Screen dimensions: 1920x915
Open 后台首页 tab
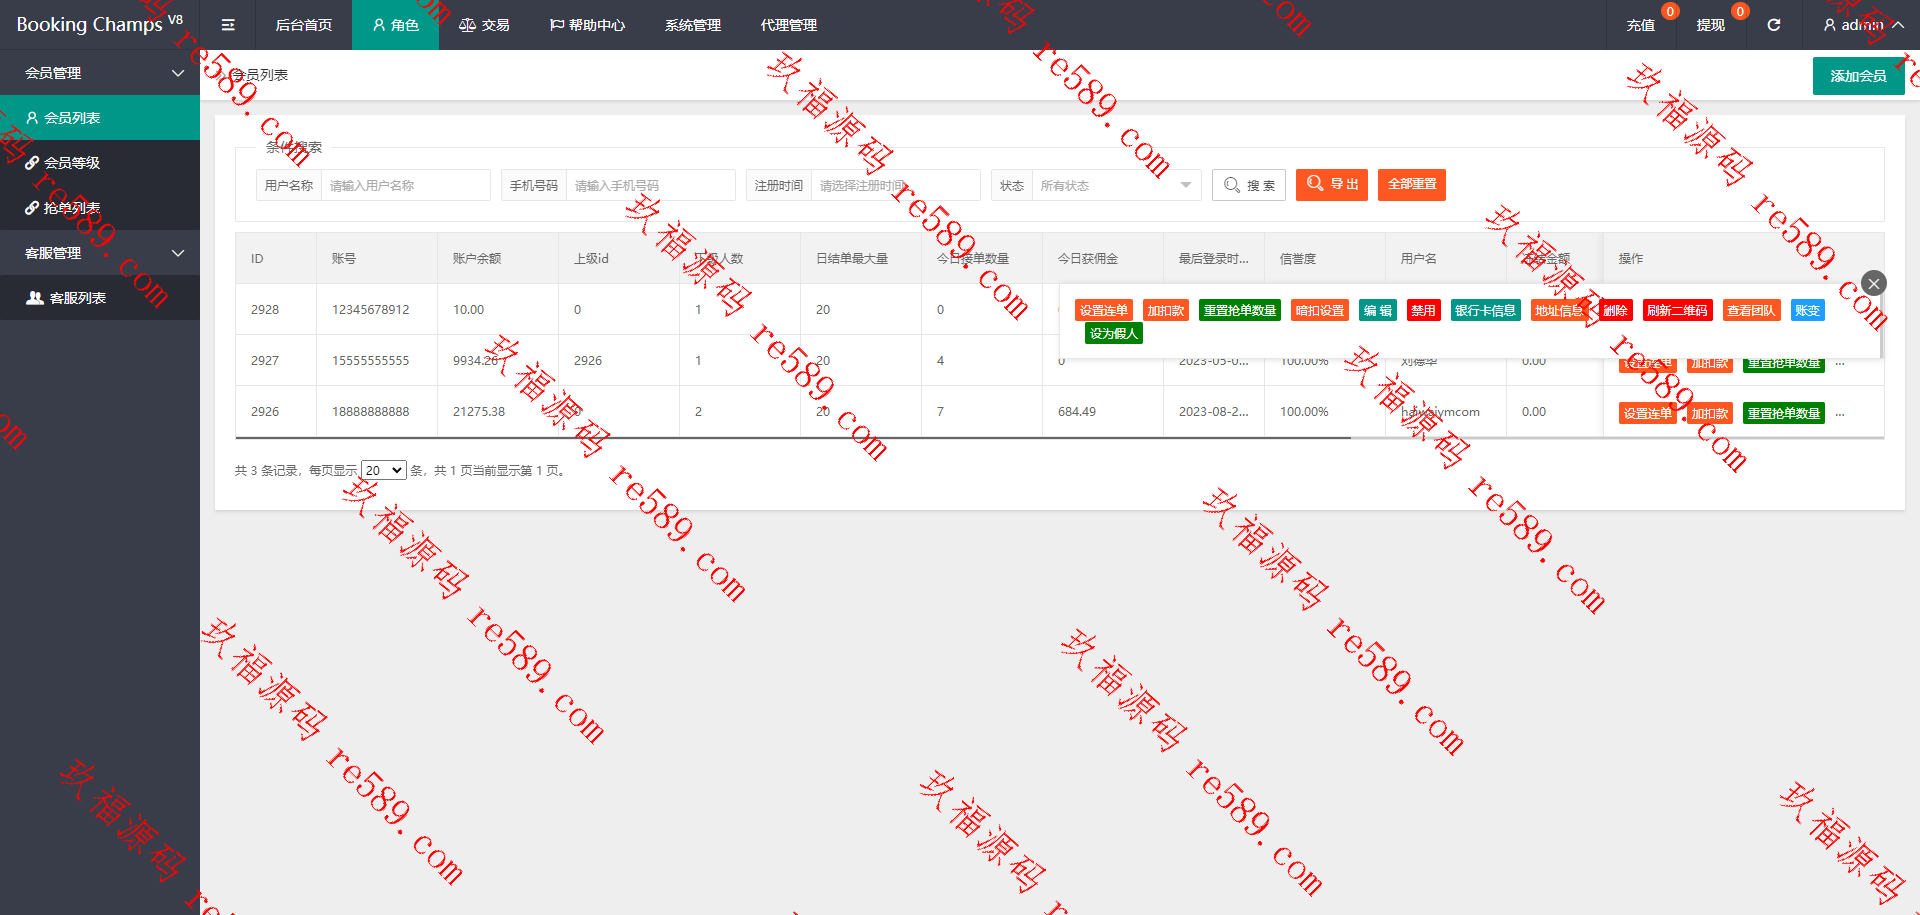[x=303, y=25]
